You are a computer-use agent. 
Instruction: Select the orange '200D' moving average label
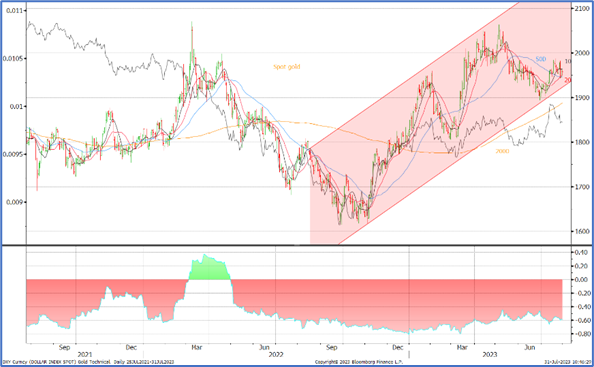(x=503, y=151)
